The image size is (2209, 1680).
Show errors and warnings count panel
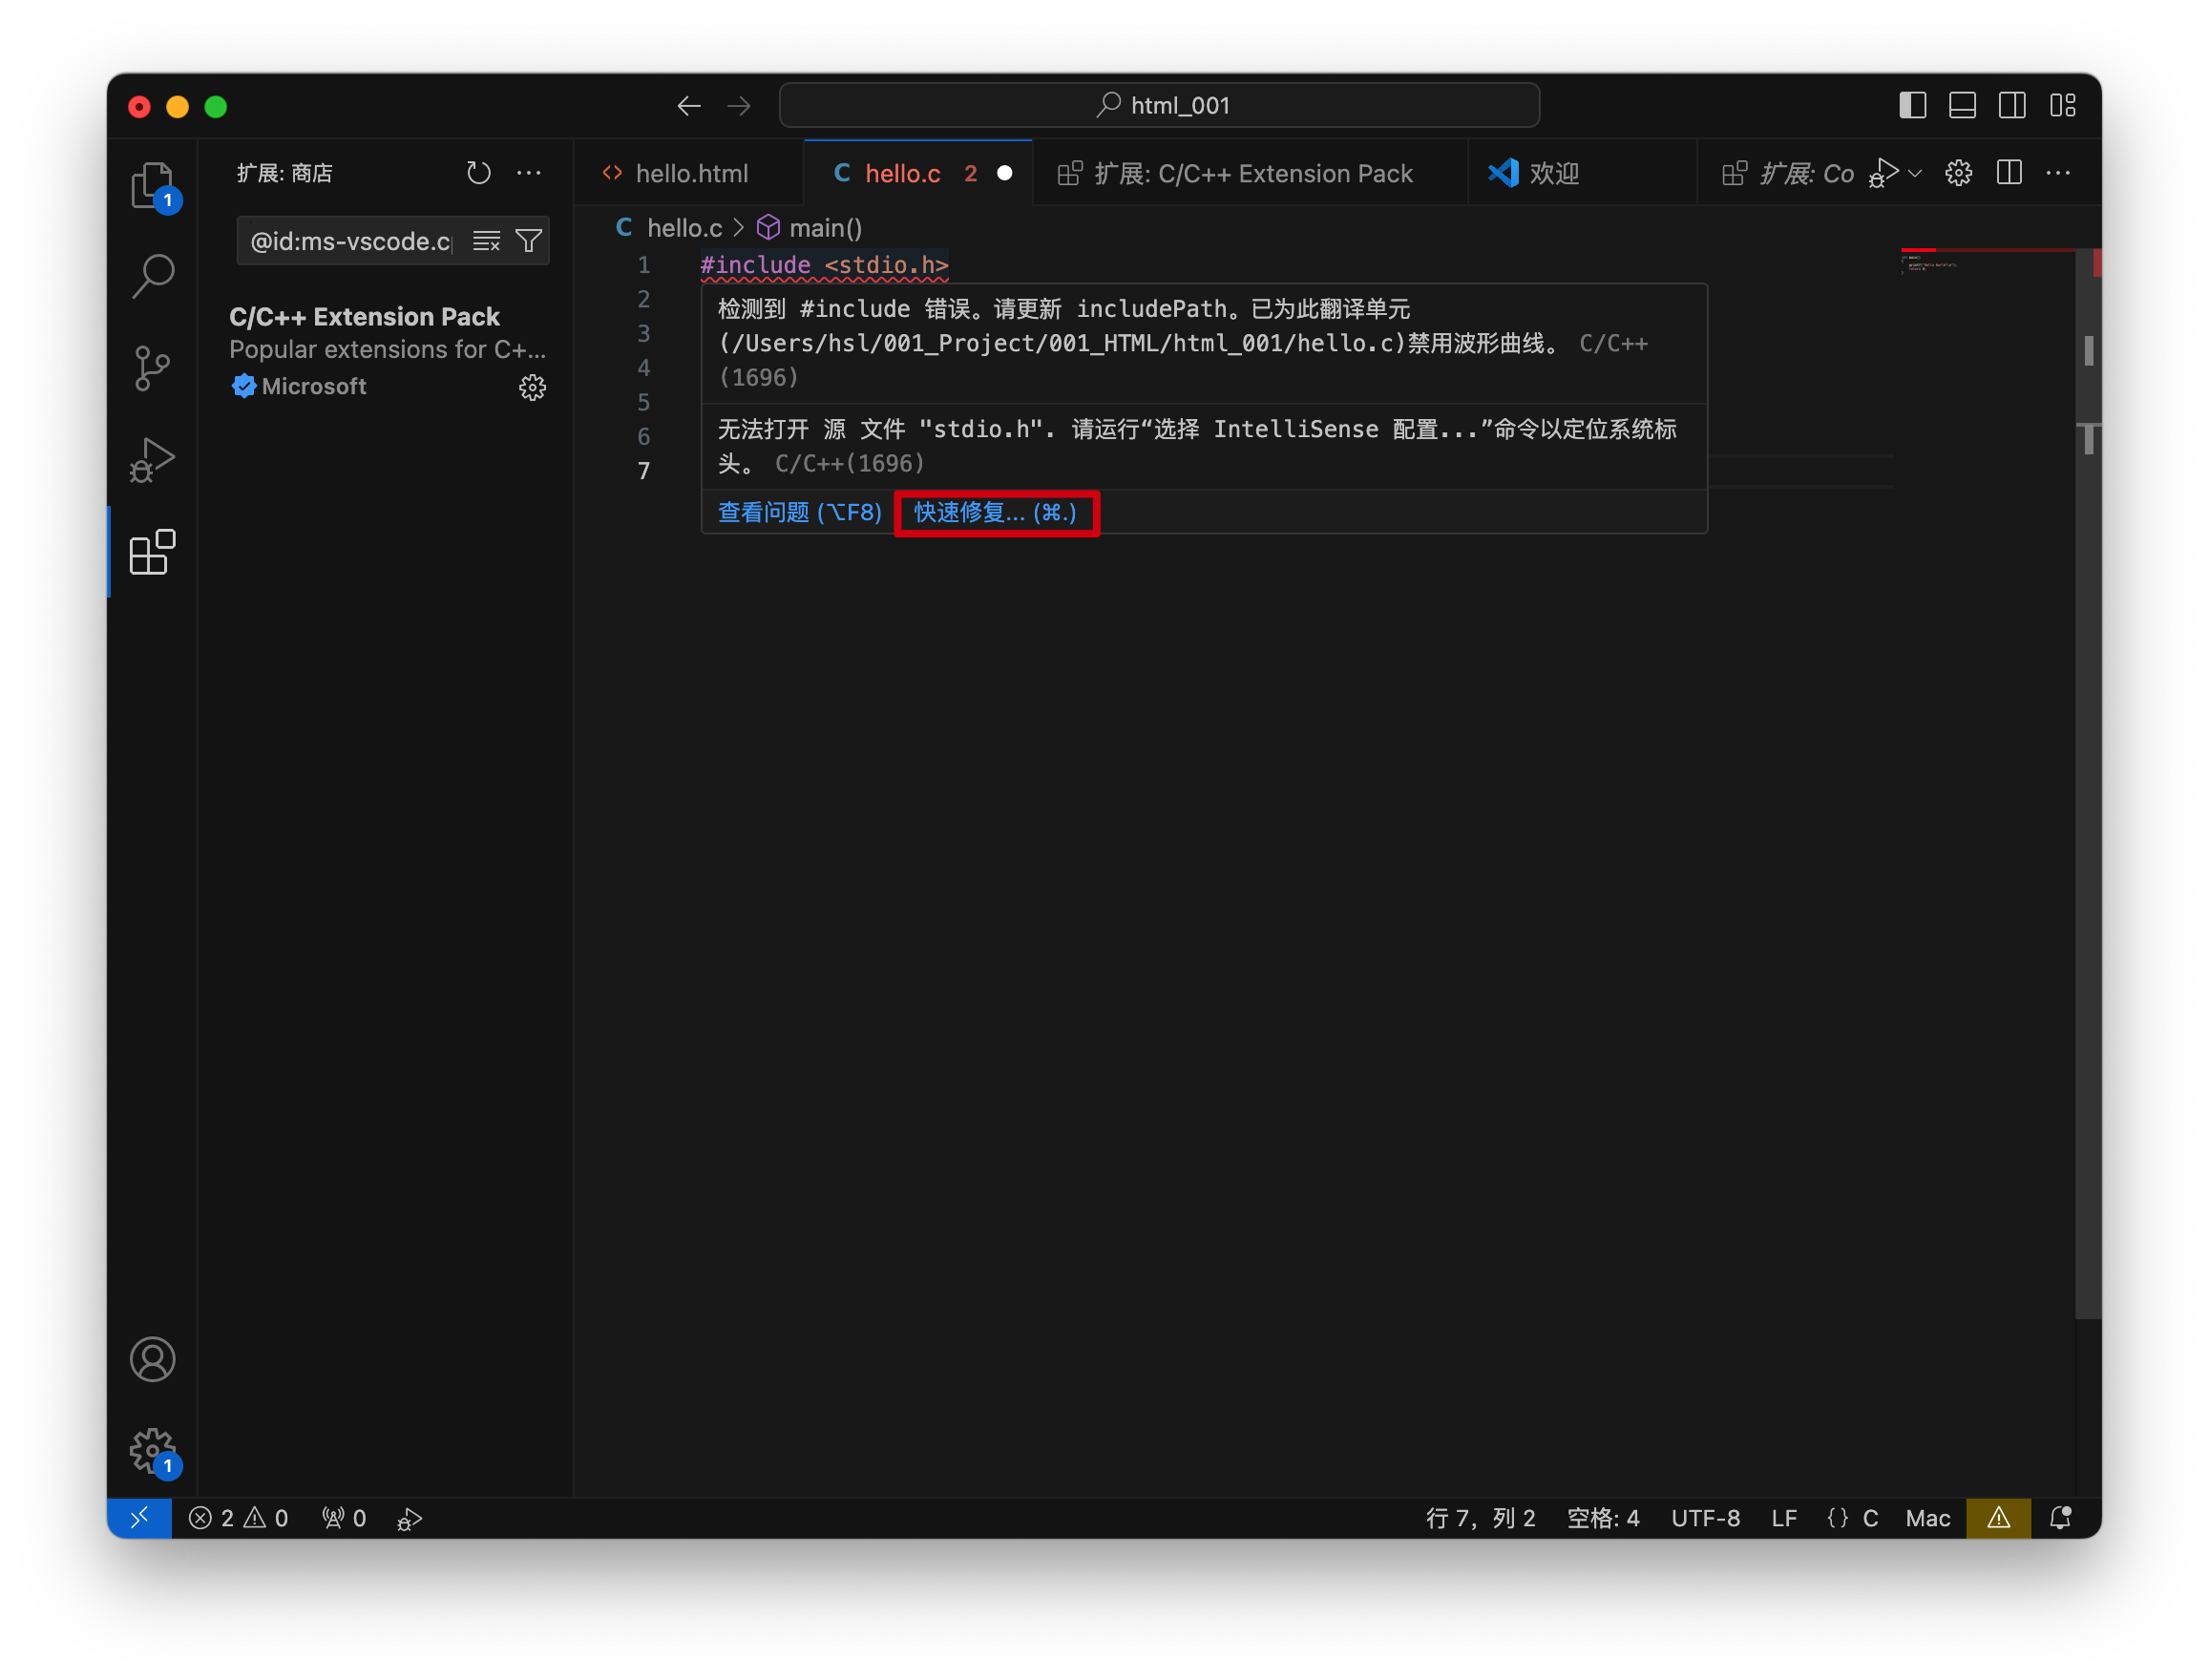click(x=238, y=1517)
